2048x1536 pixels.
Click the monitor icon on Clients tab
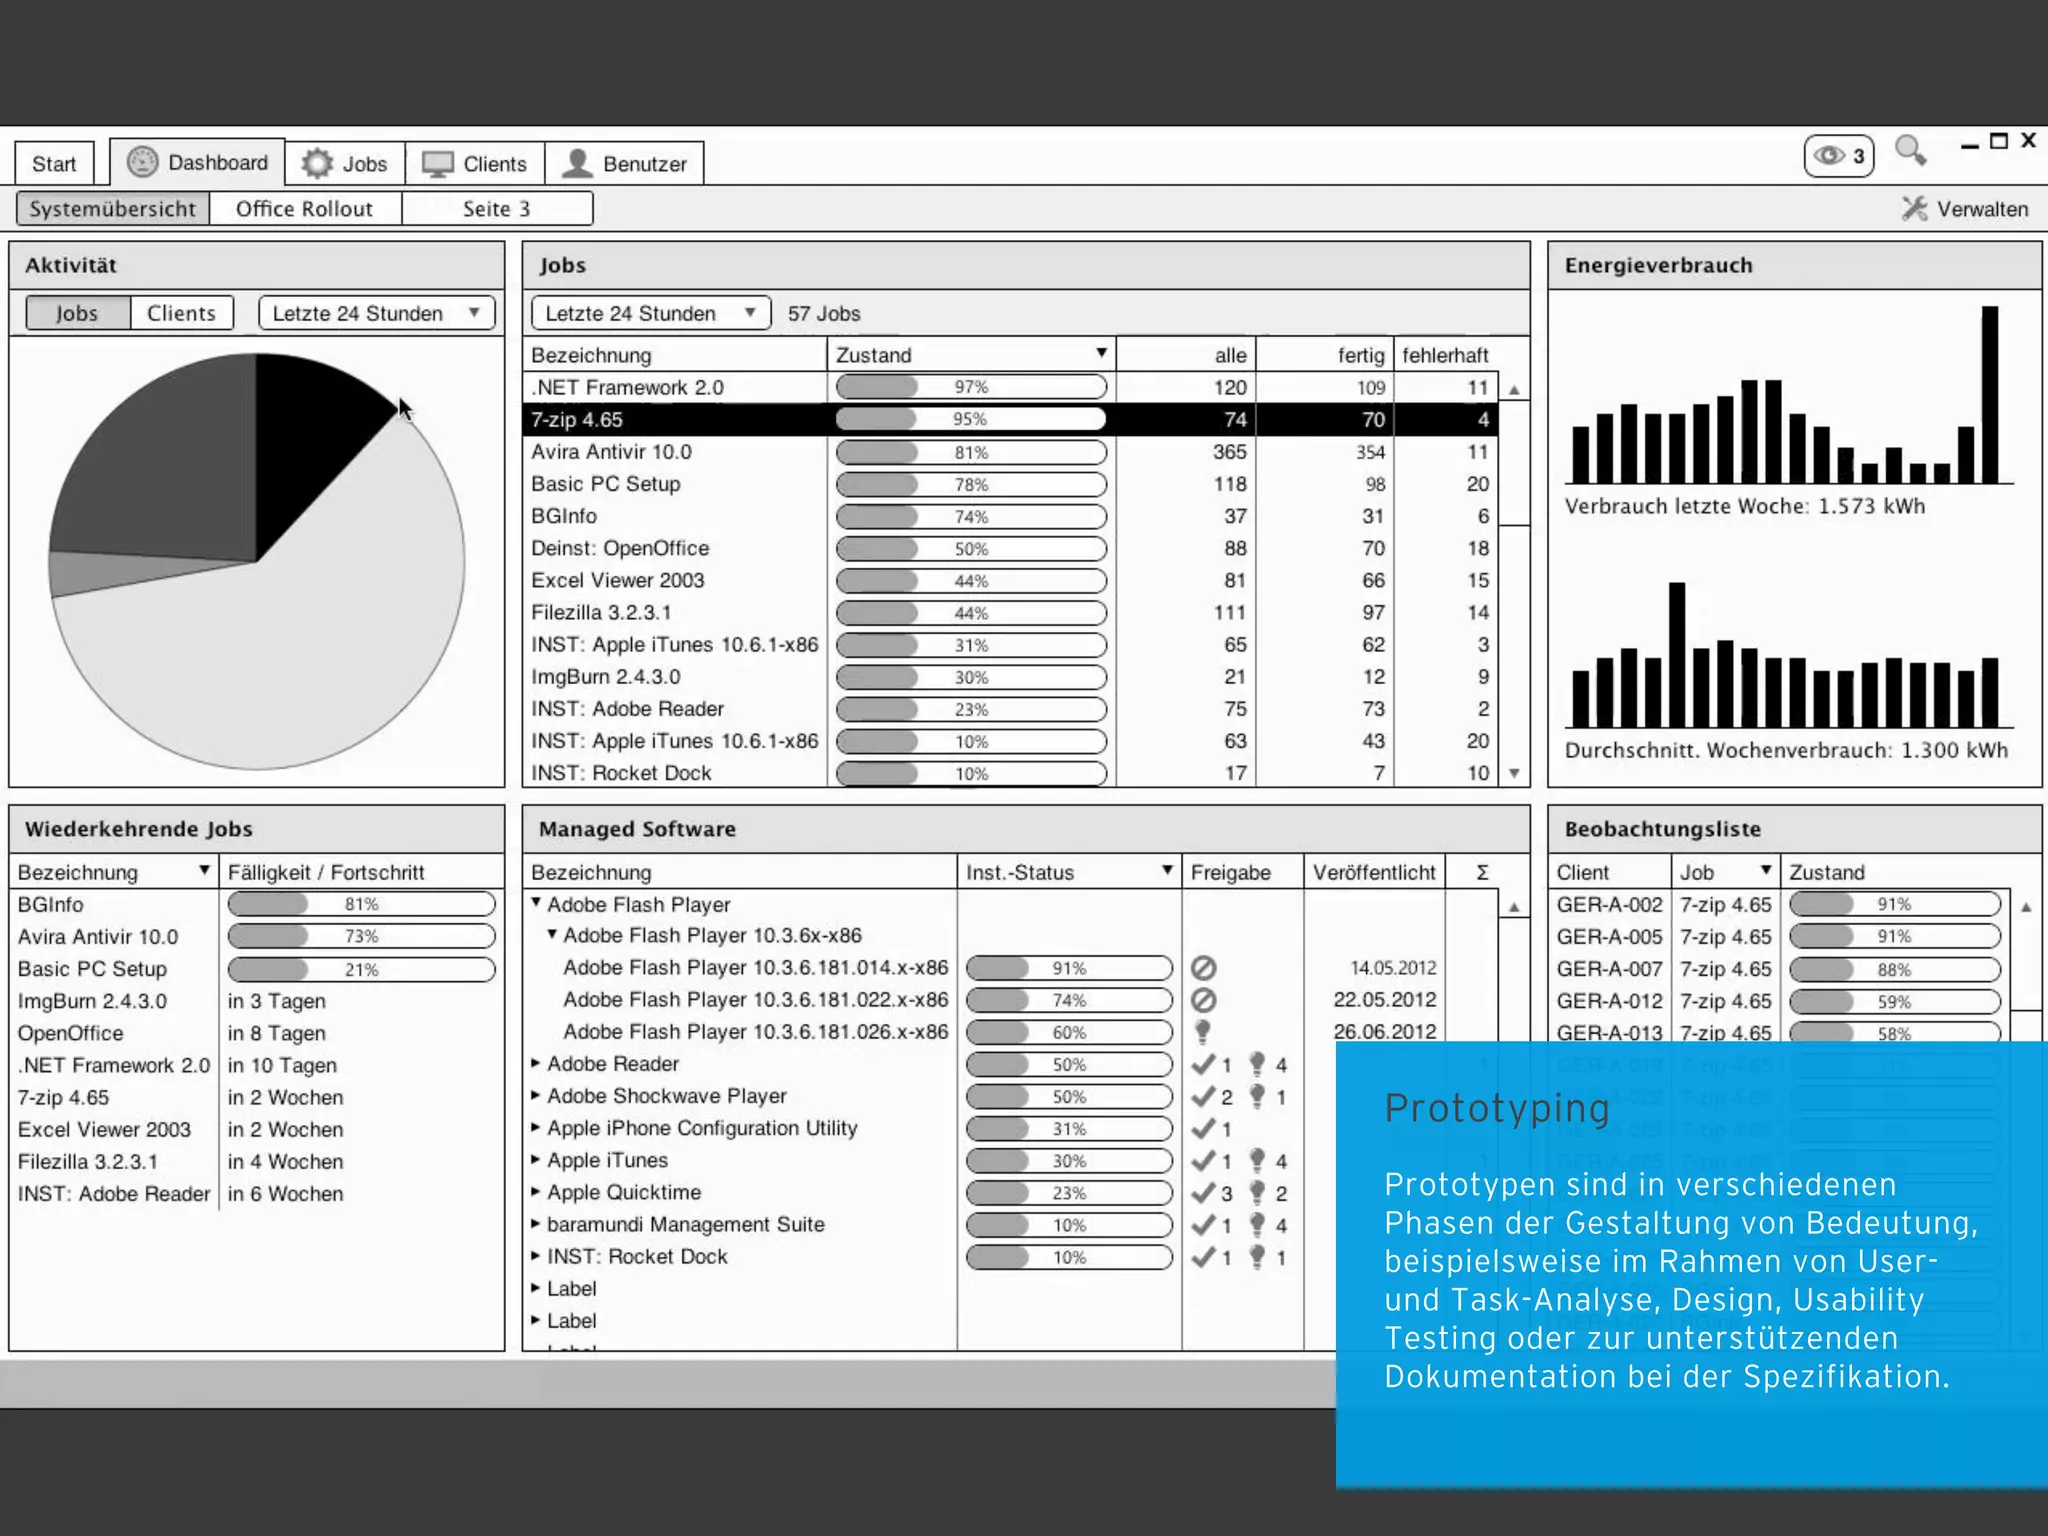coord(437,164)
